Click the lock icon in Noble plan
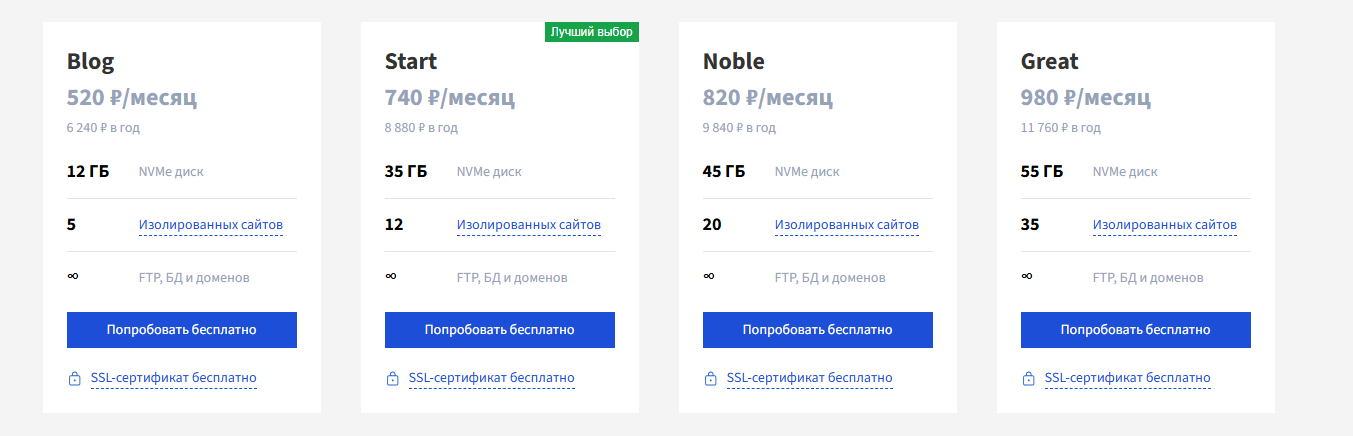Screen dimensions: 1353x436 point(710,379)
